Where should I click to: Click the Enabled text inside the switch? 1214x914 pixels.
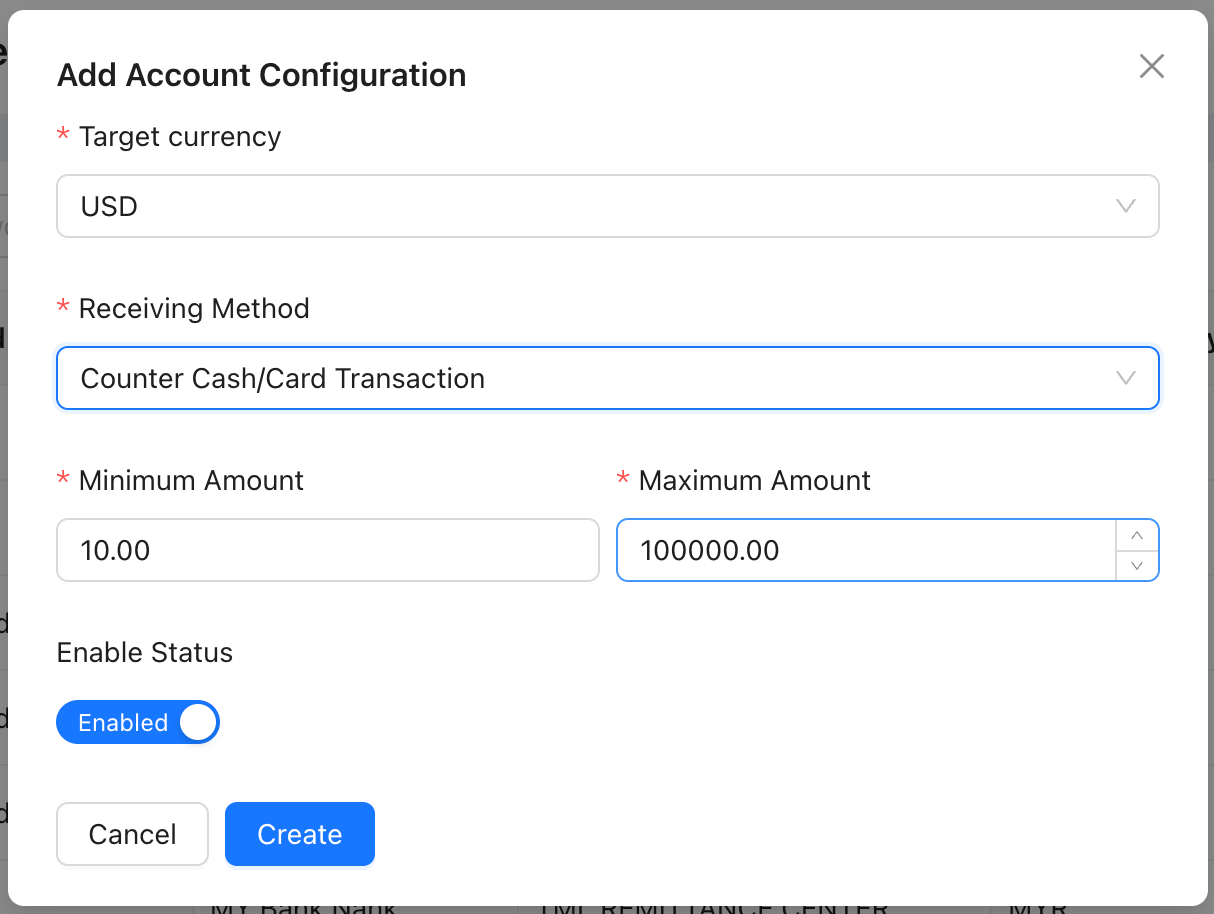click(x=123, y=723)
